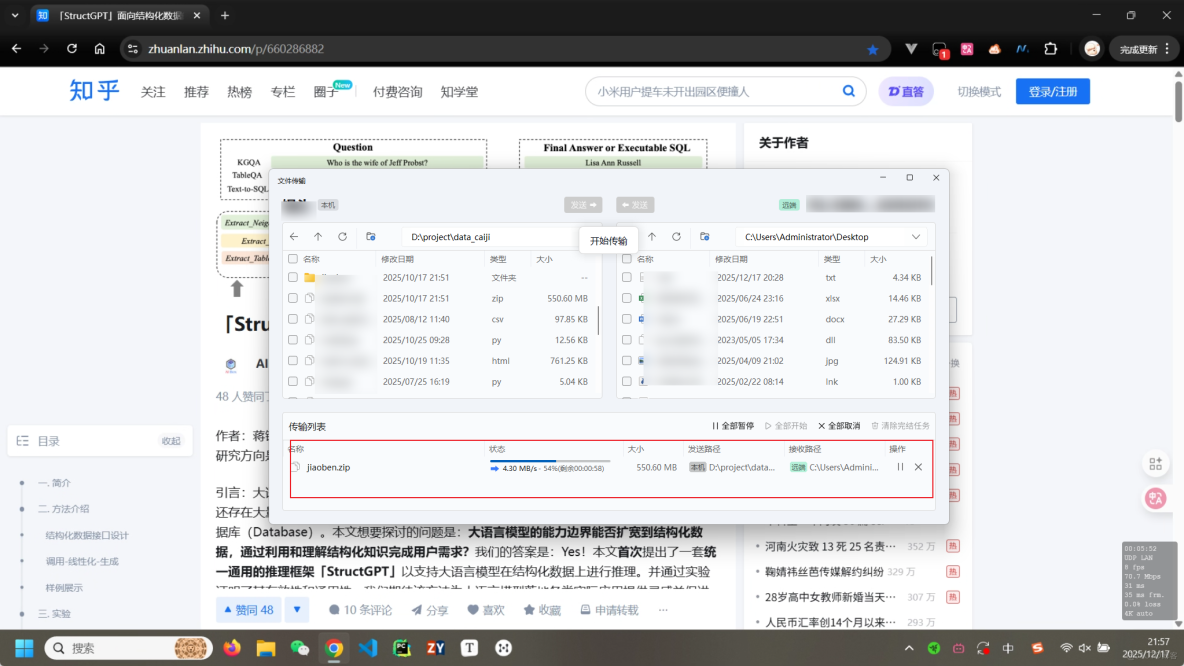Bookmark the page with the address bar star
The image size is (1184, 666).
871,48
